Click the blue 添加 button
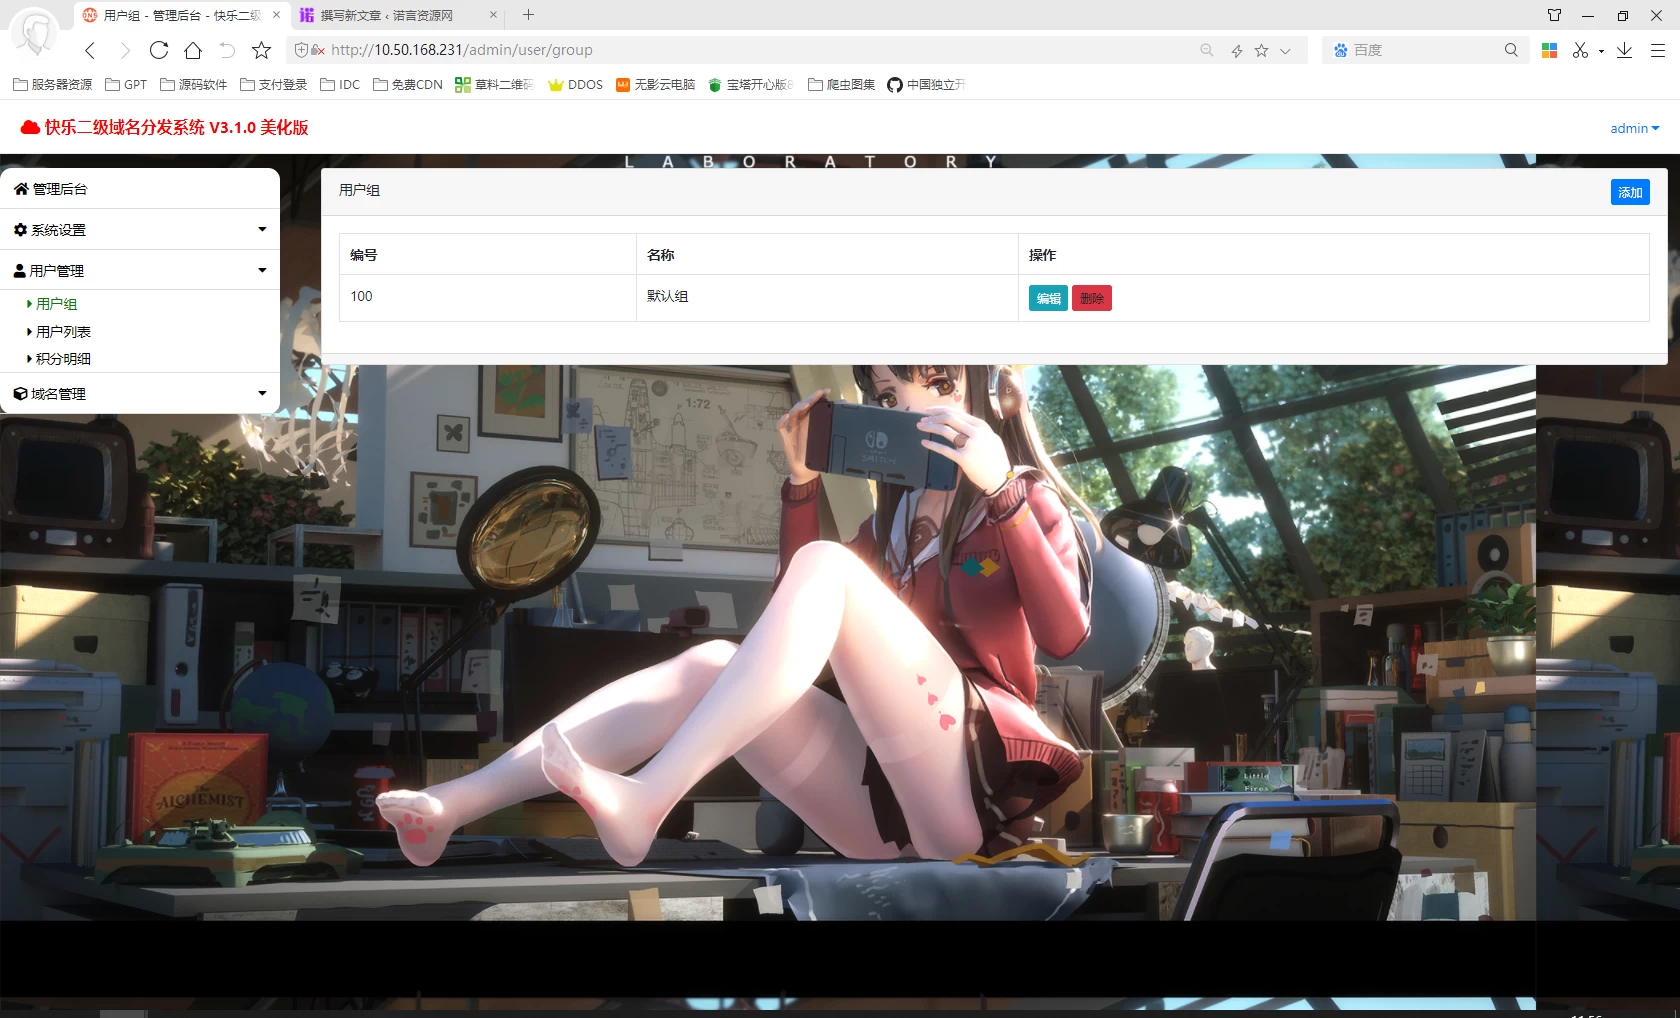Image resolution: width=1680 pixels, height=1018 pixels. pyautogui.click(x=1629, y=192)
